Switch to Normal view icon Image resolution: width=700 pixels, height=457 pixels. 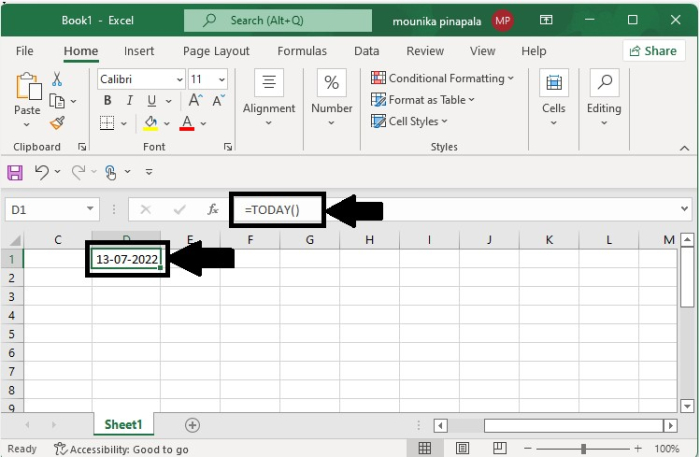click(x=425, y=448)
